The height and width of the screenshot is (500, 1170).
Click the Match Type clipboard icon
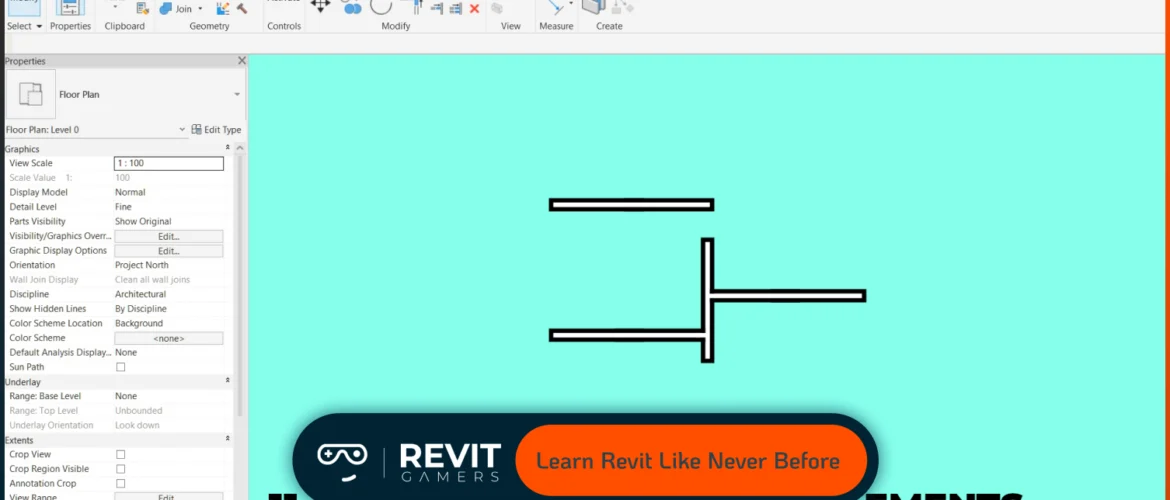pos(142,8)
